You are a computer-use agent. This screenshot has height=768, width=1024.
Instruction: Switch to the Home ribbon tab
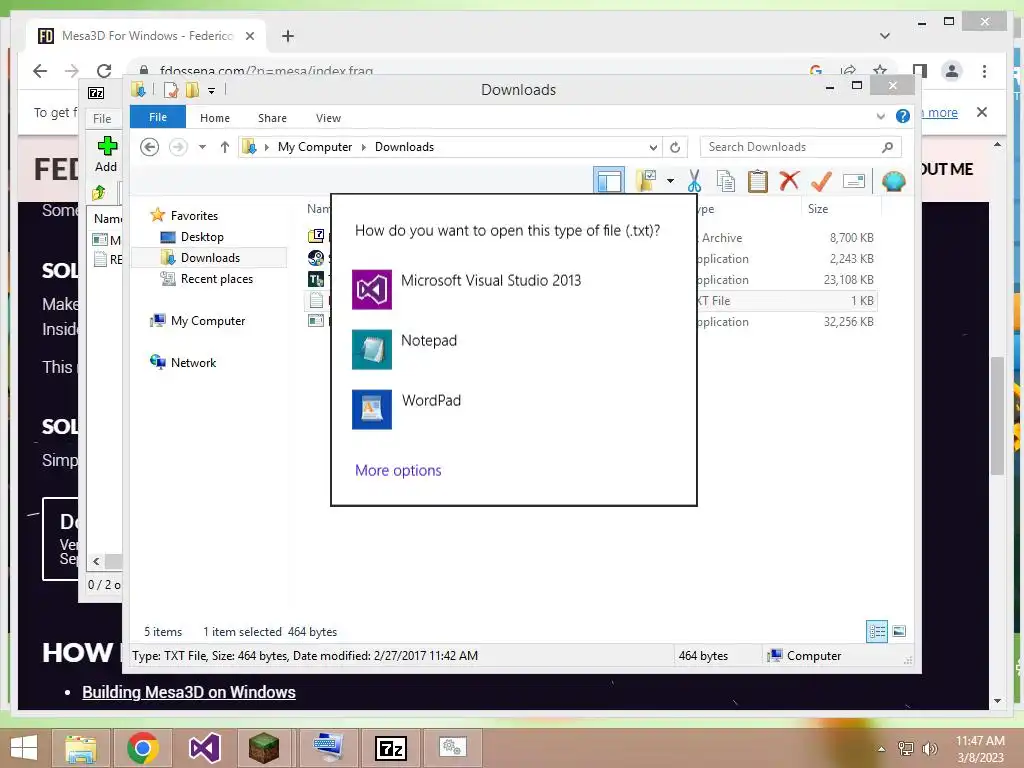[x=215, y=118]
